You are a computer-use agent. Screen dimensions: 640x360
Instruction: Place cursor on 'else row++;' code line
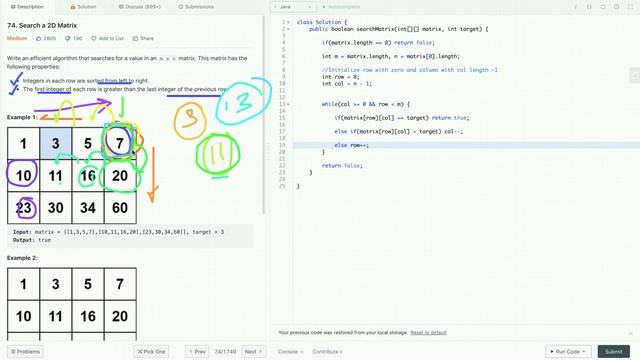(351, 145)
